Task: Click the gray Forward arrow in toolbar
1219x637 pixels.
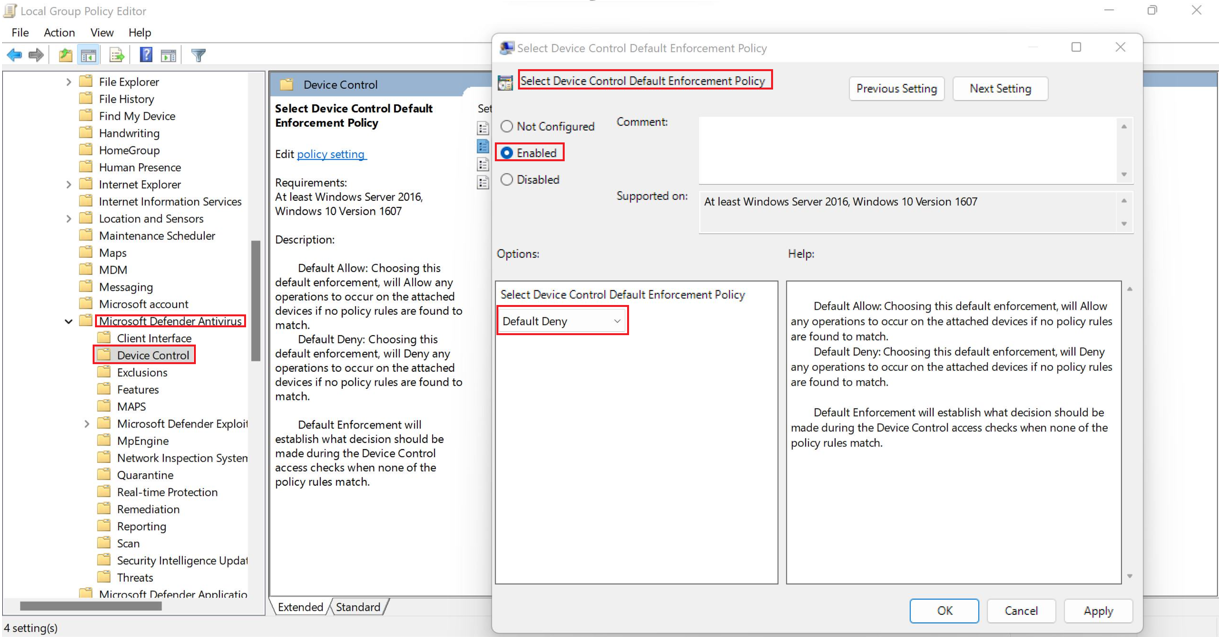Action: coord(36,56)
